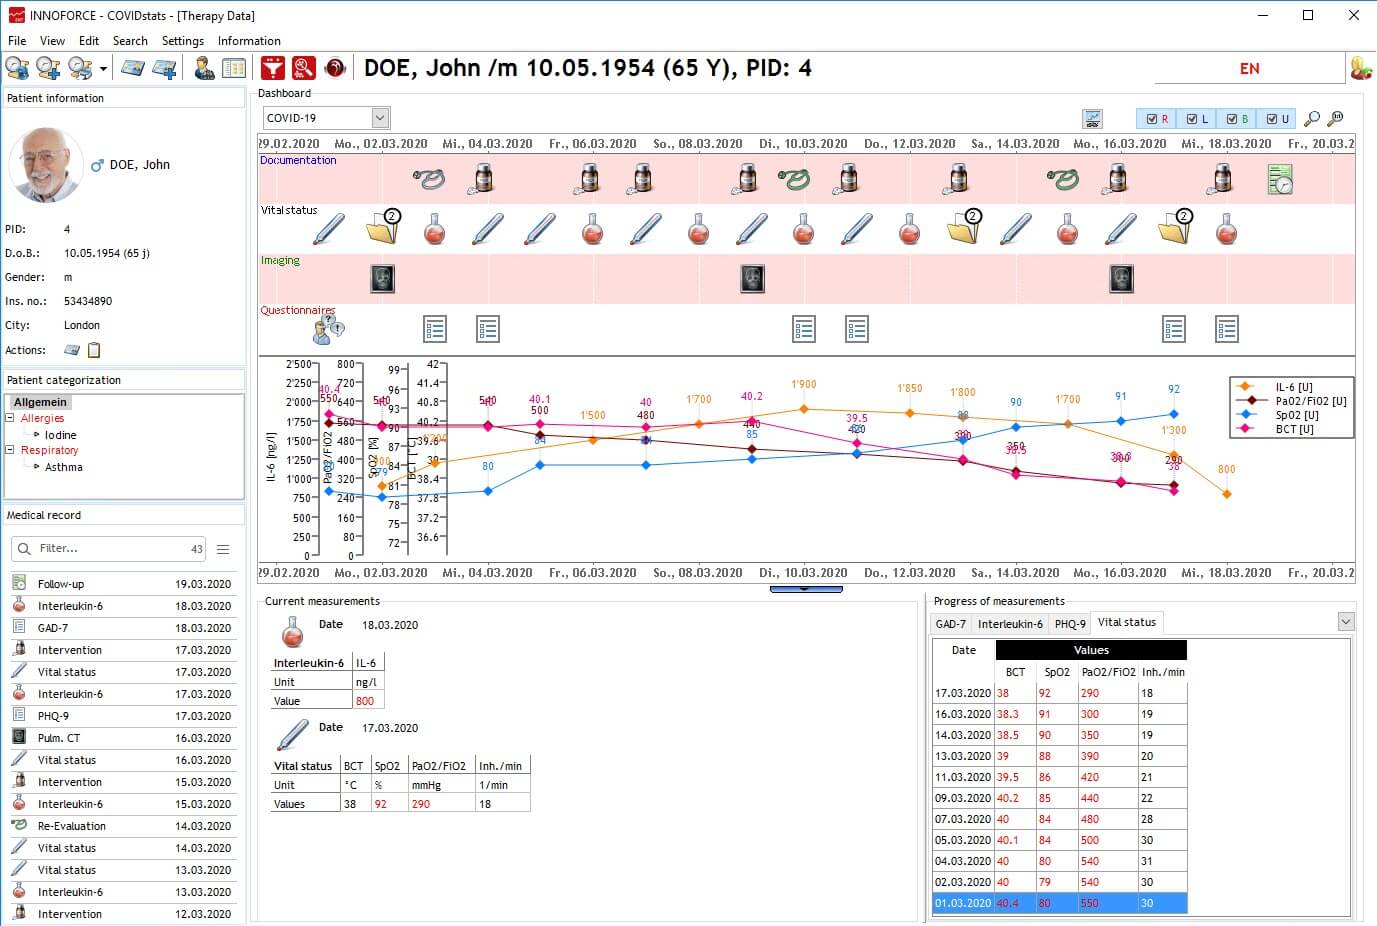This screenshot has height=926, width=1377.
Task: Click the male gender symbol beside DOE, John
Action: [x=97, y=165]
